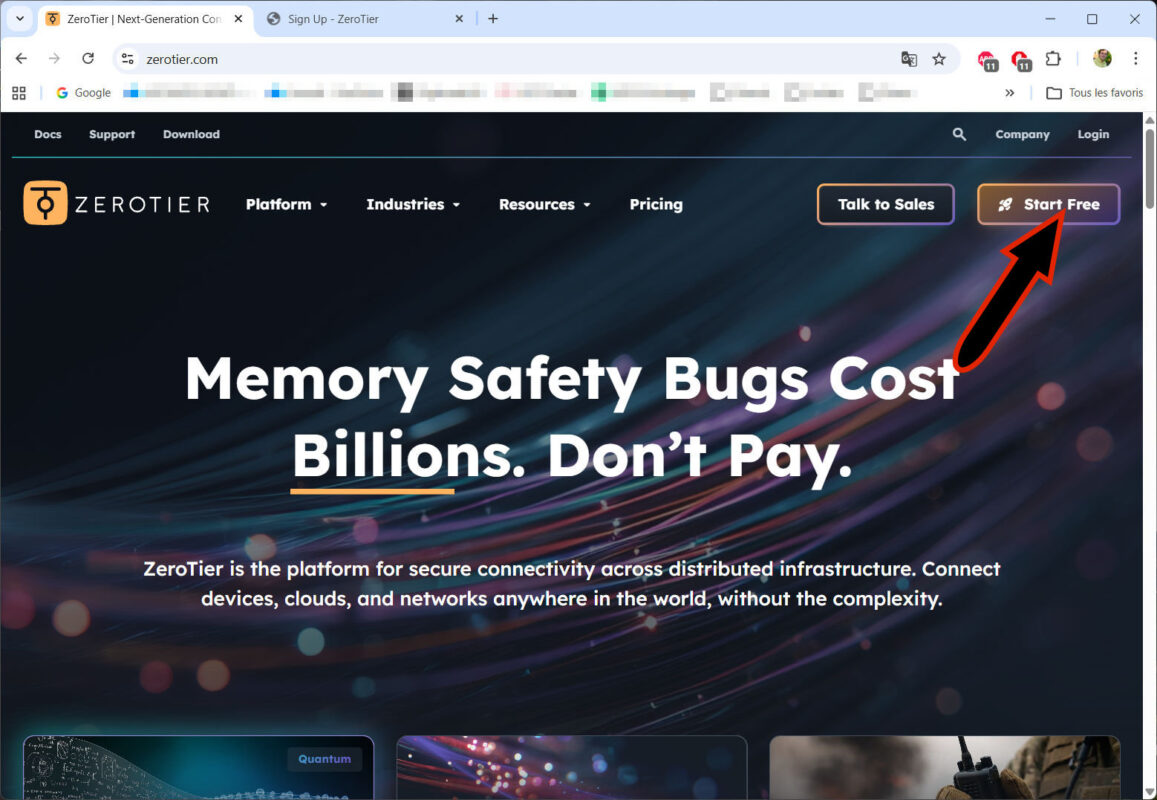Open the Support link
This screenshot has height=800, width=1157.
tap(112, 134)
